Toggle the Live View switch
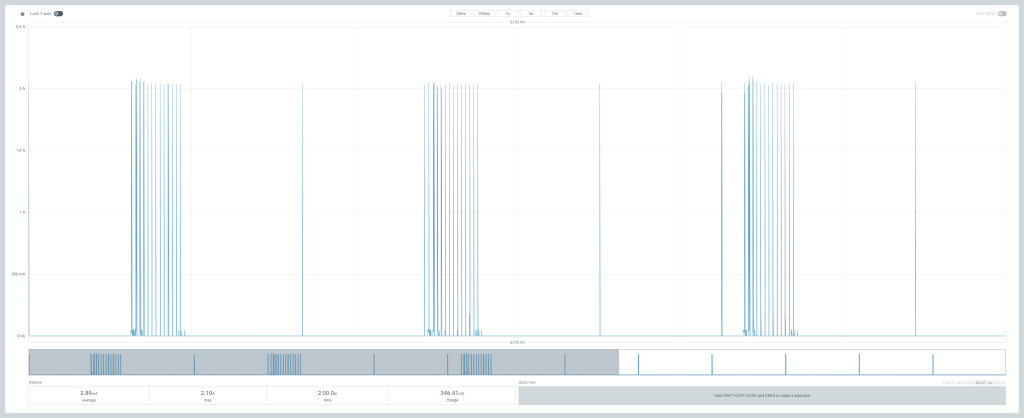The width and height of the screenshot is (1024, 418). [x=1001, y=14]
